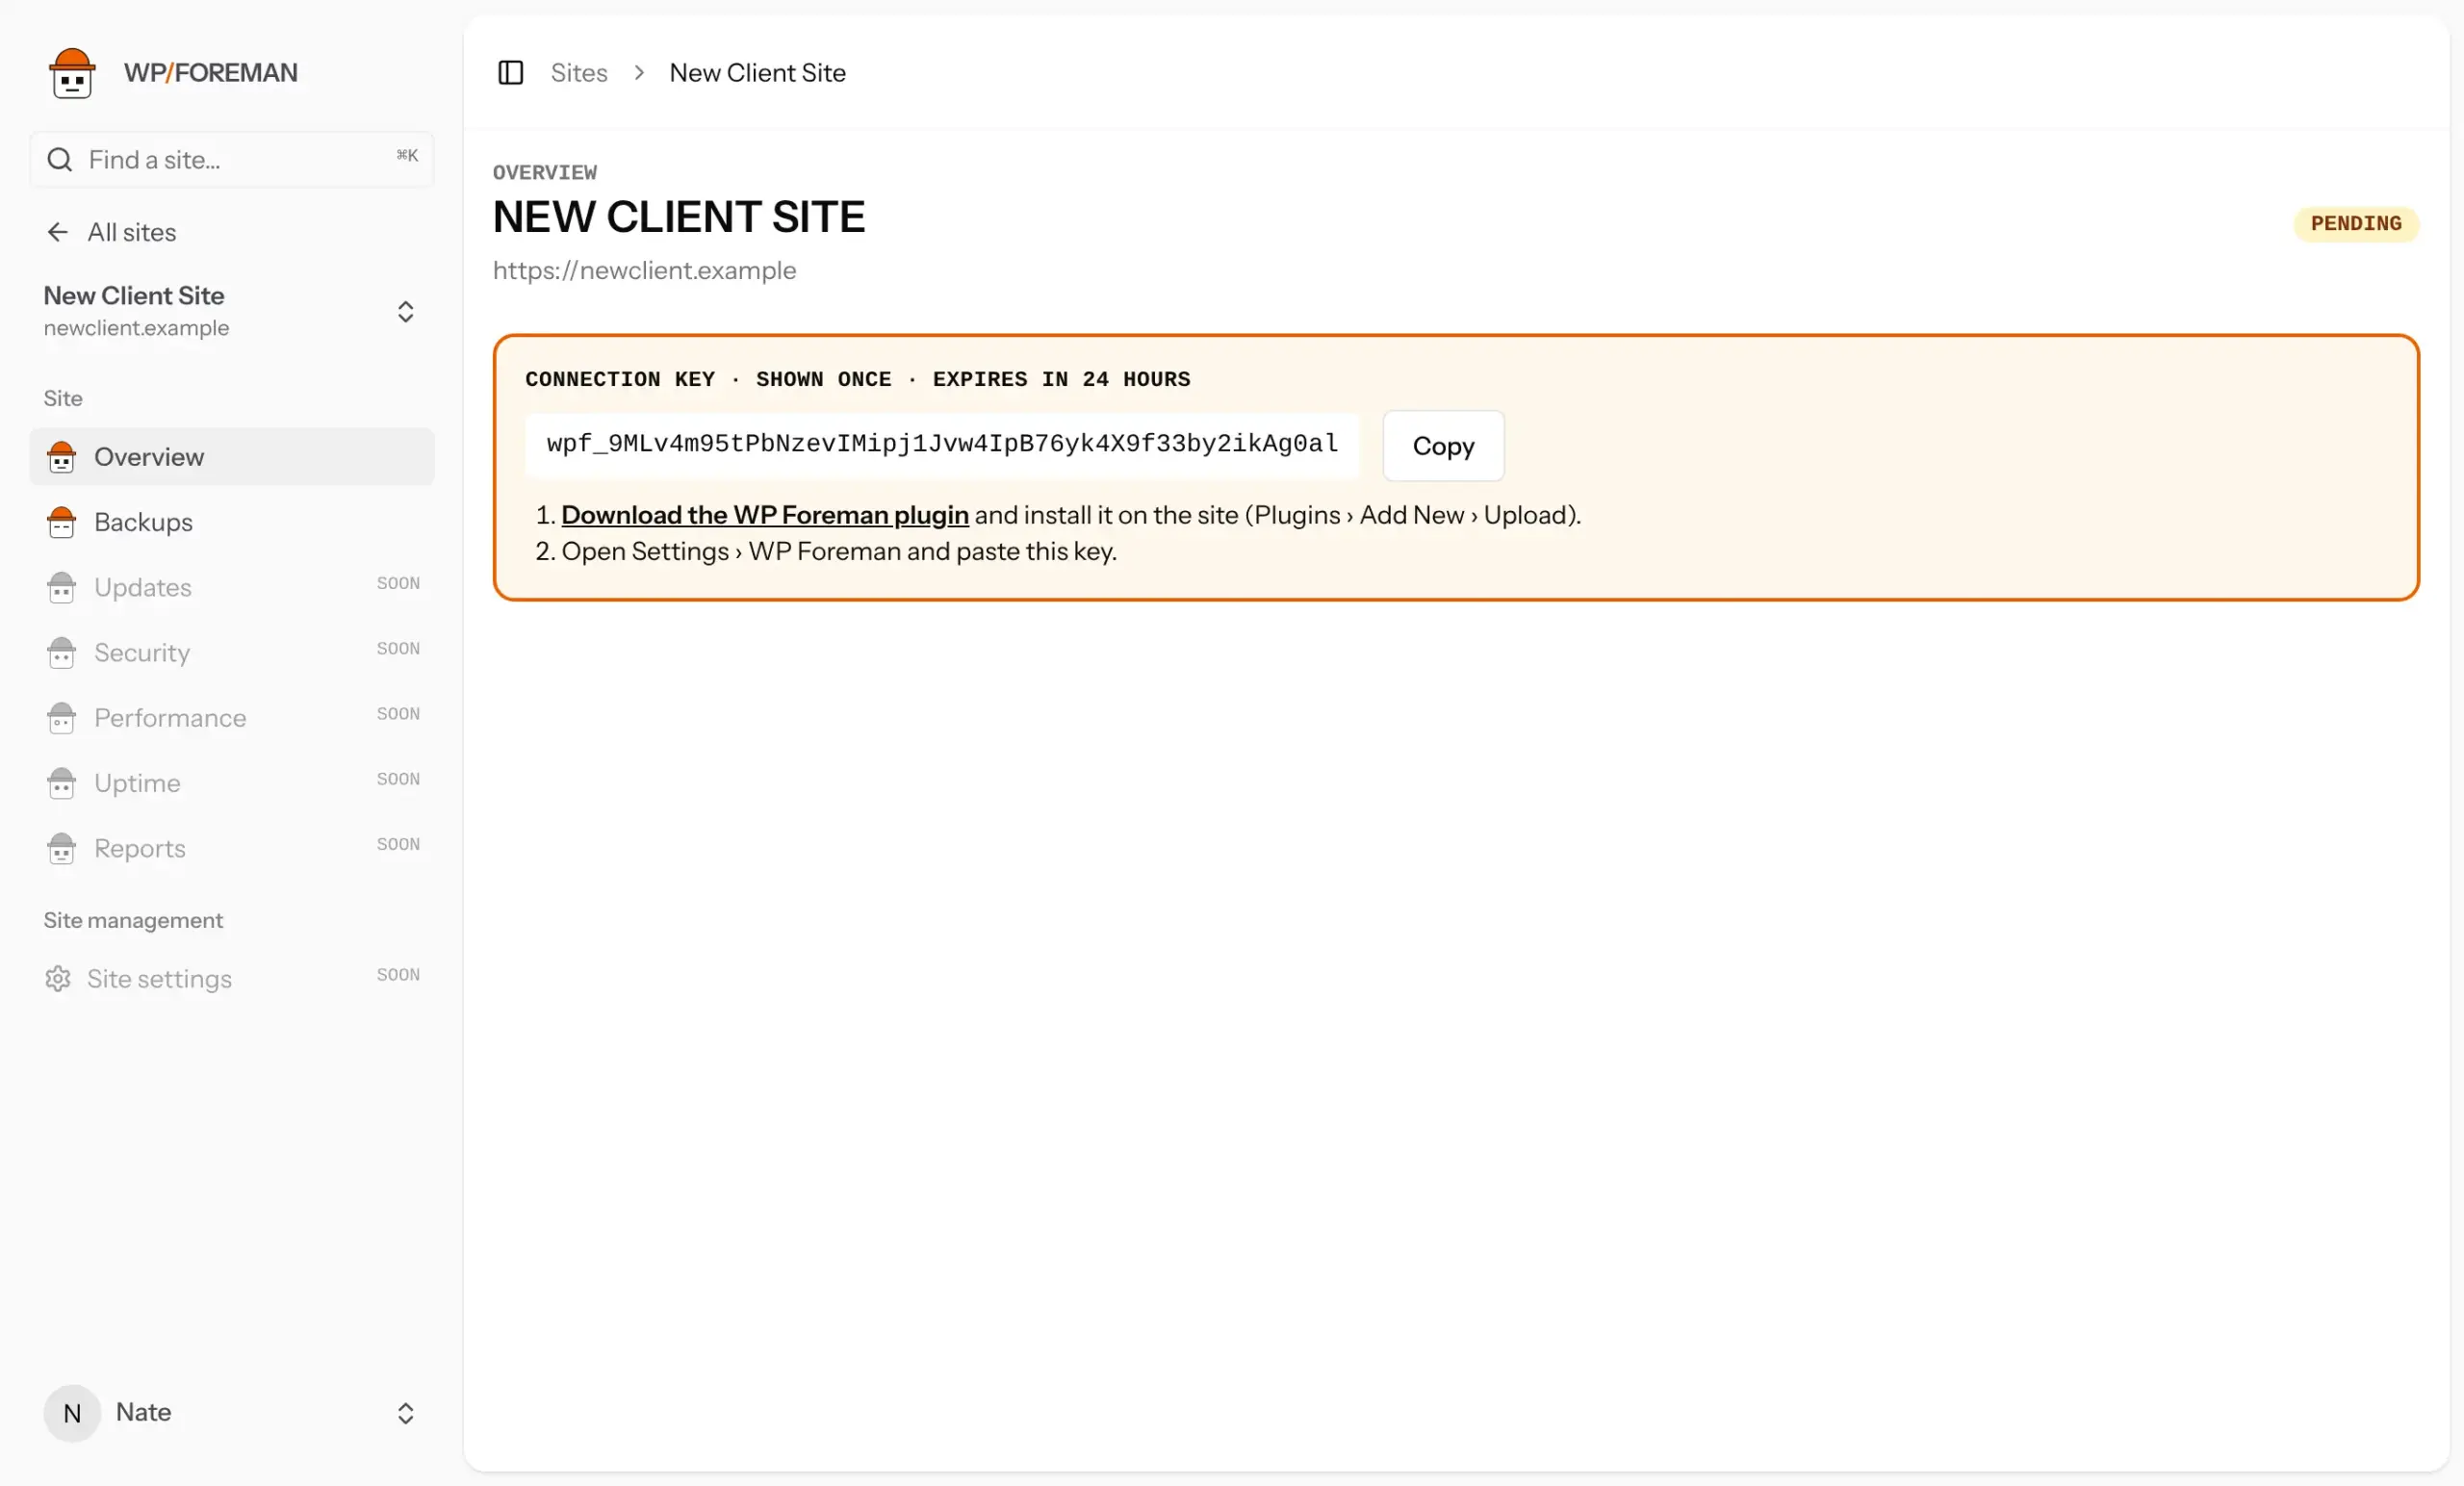Screen dimensions: 2464x1486
Task: Open the Nate user menu chevron
Action: point(405,1412)
